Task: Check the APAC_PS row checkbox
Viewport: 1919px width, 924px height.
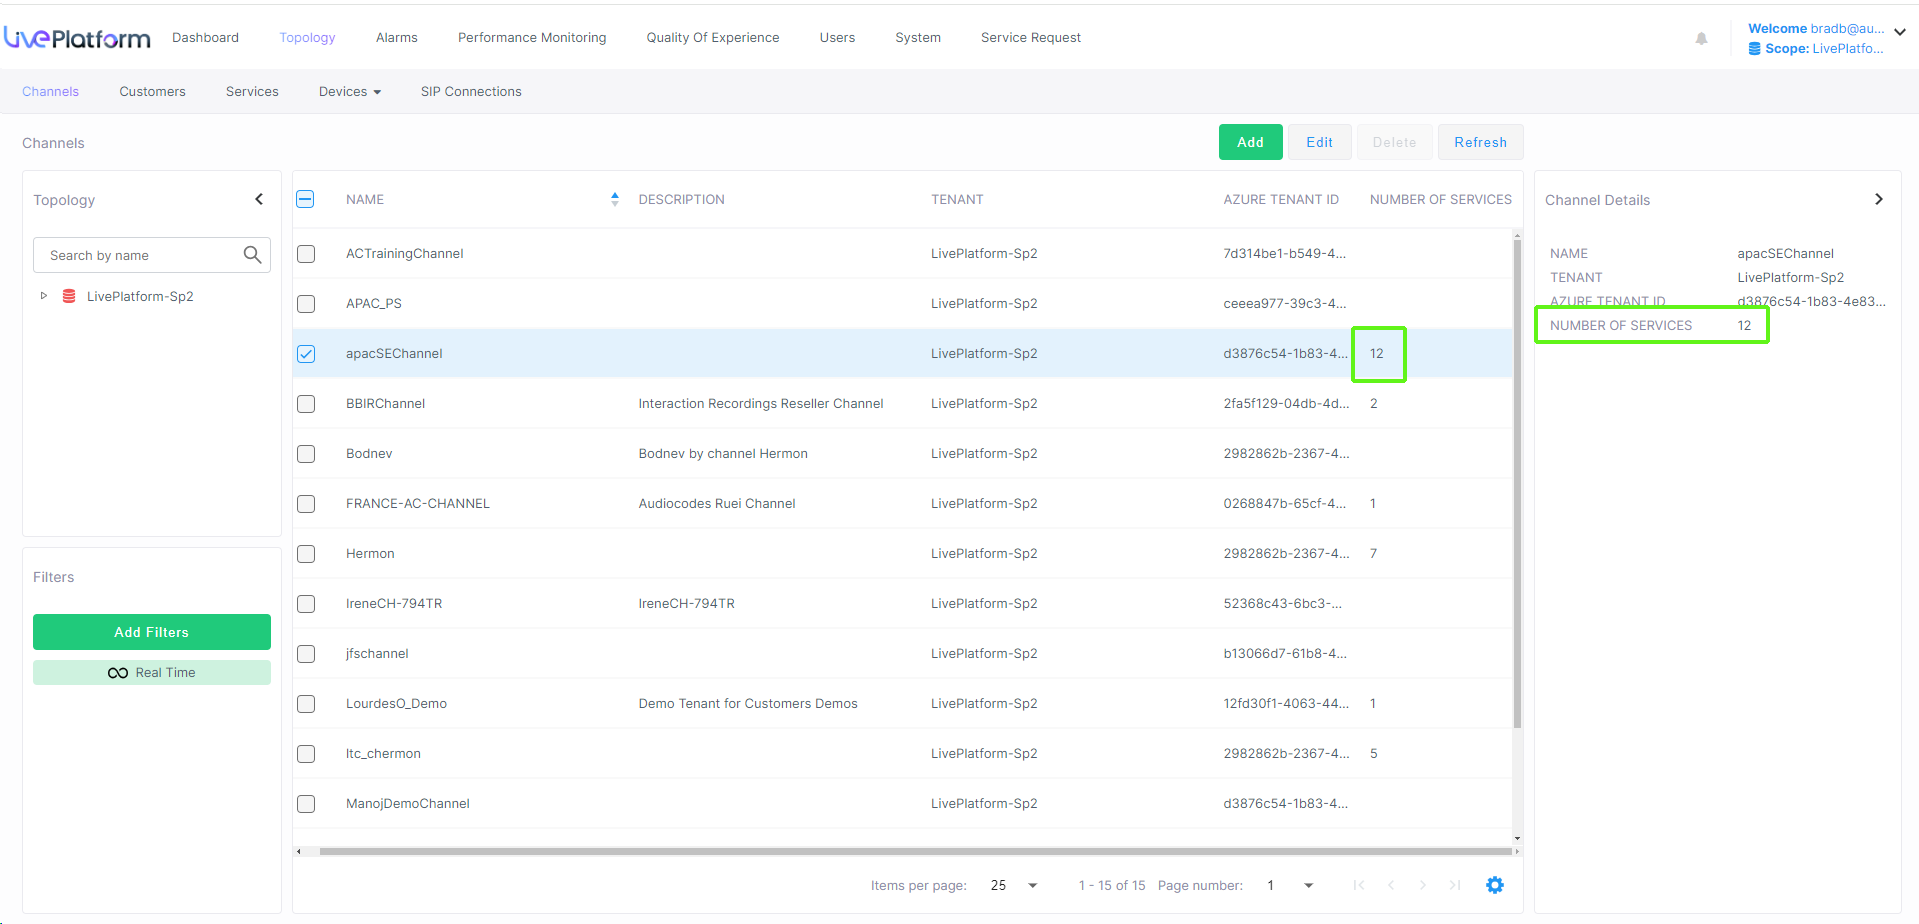Action: tap(306, 304)
